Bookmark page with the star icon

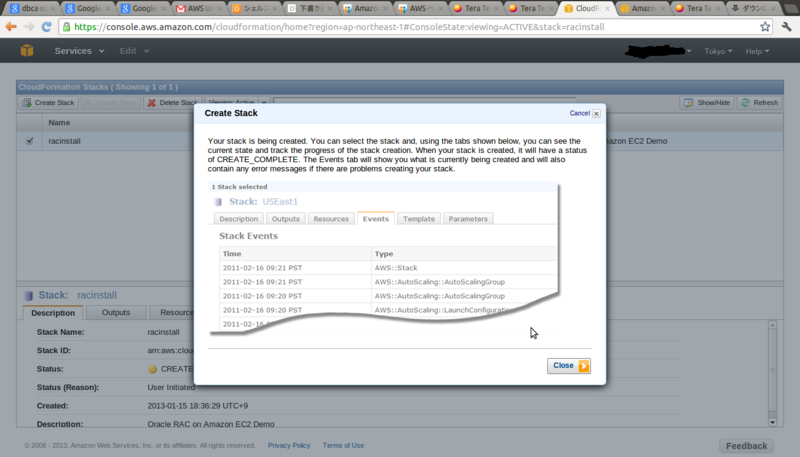point(765,27)
